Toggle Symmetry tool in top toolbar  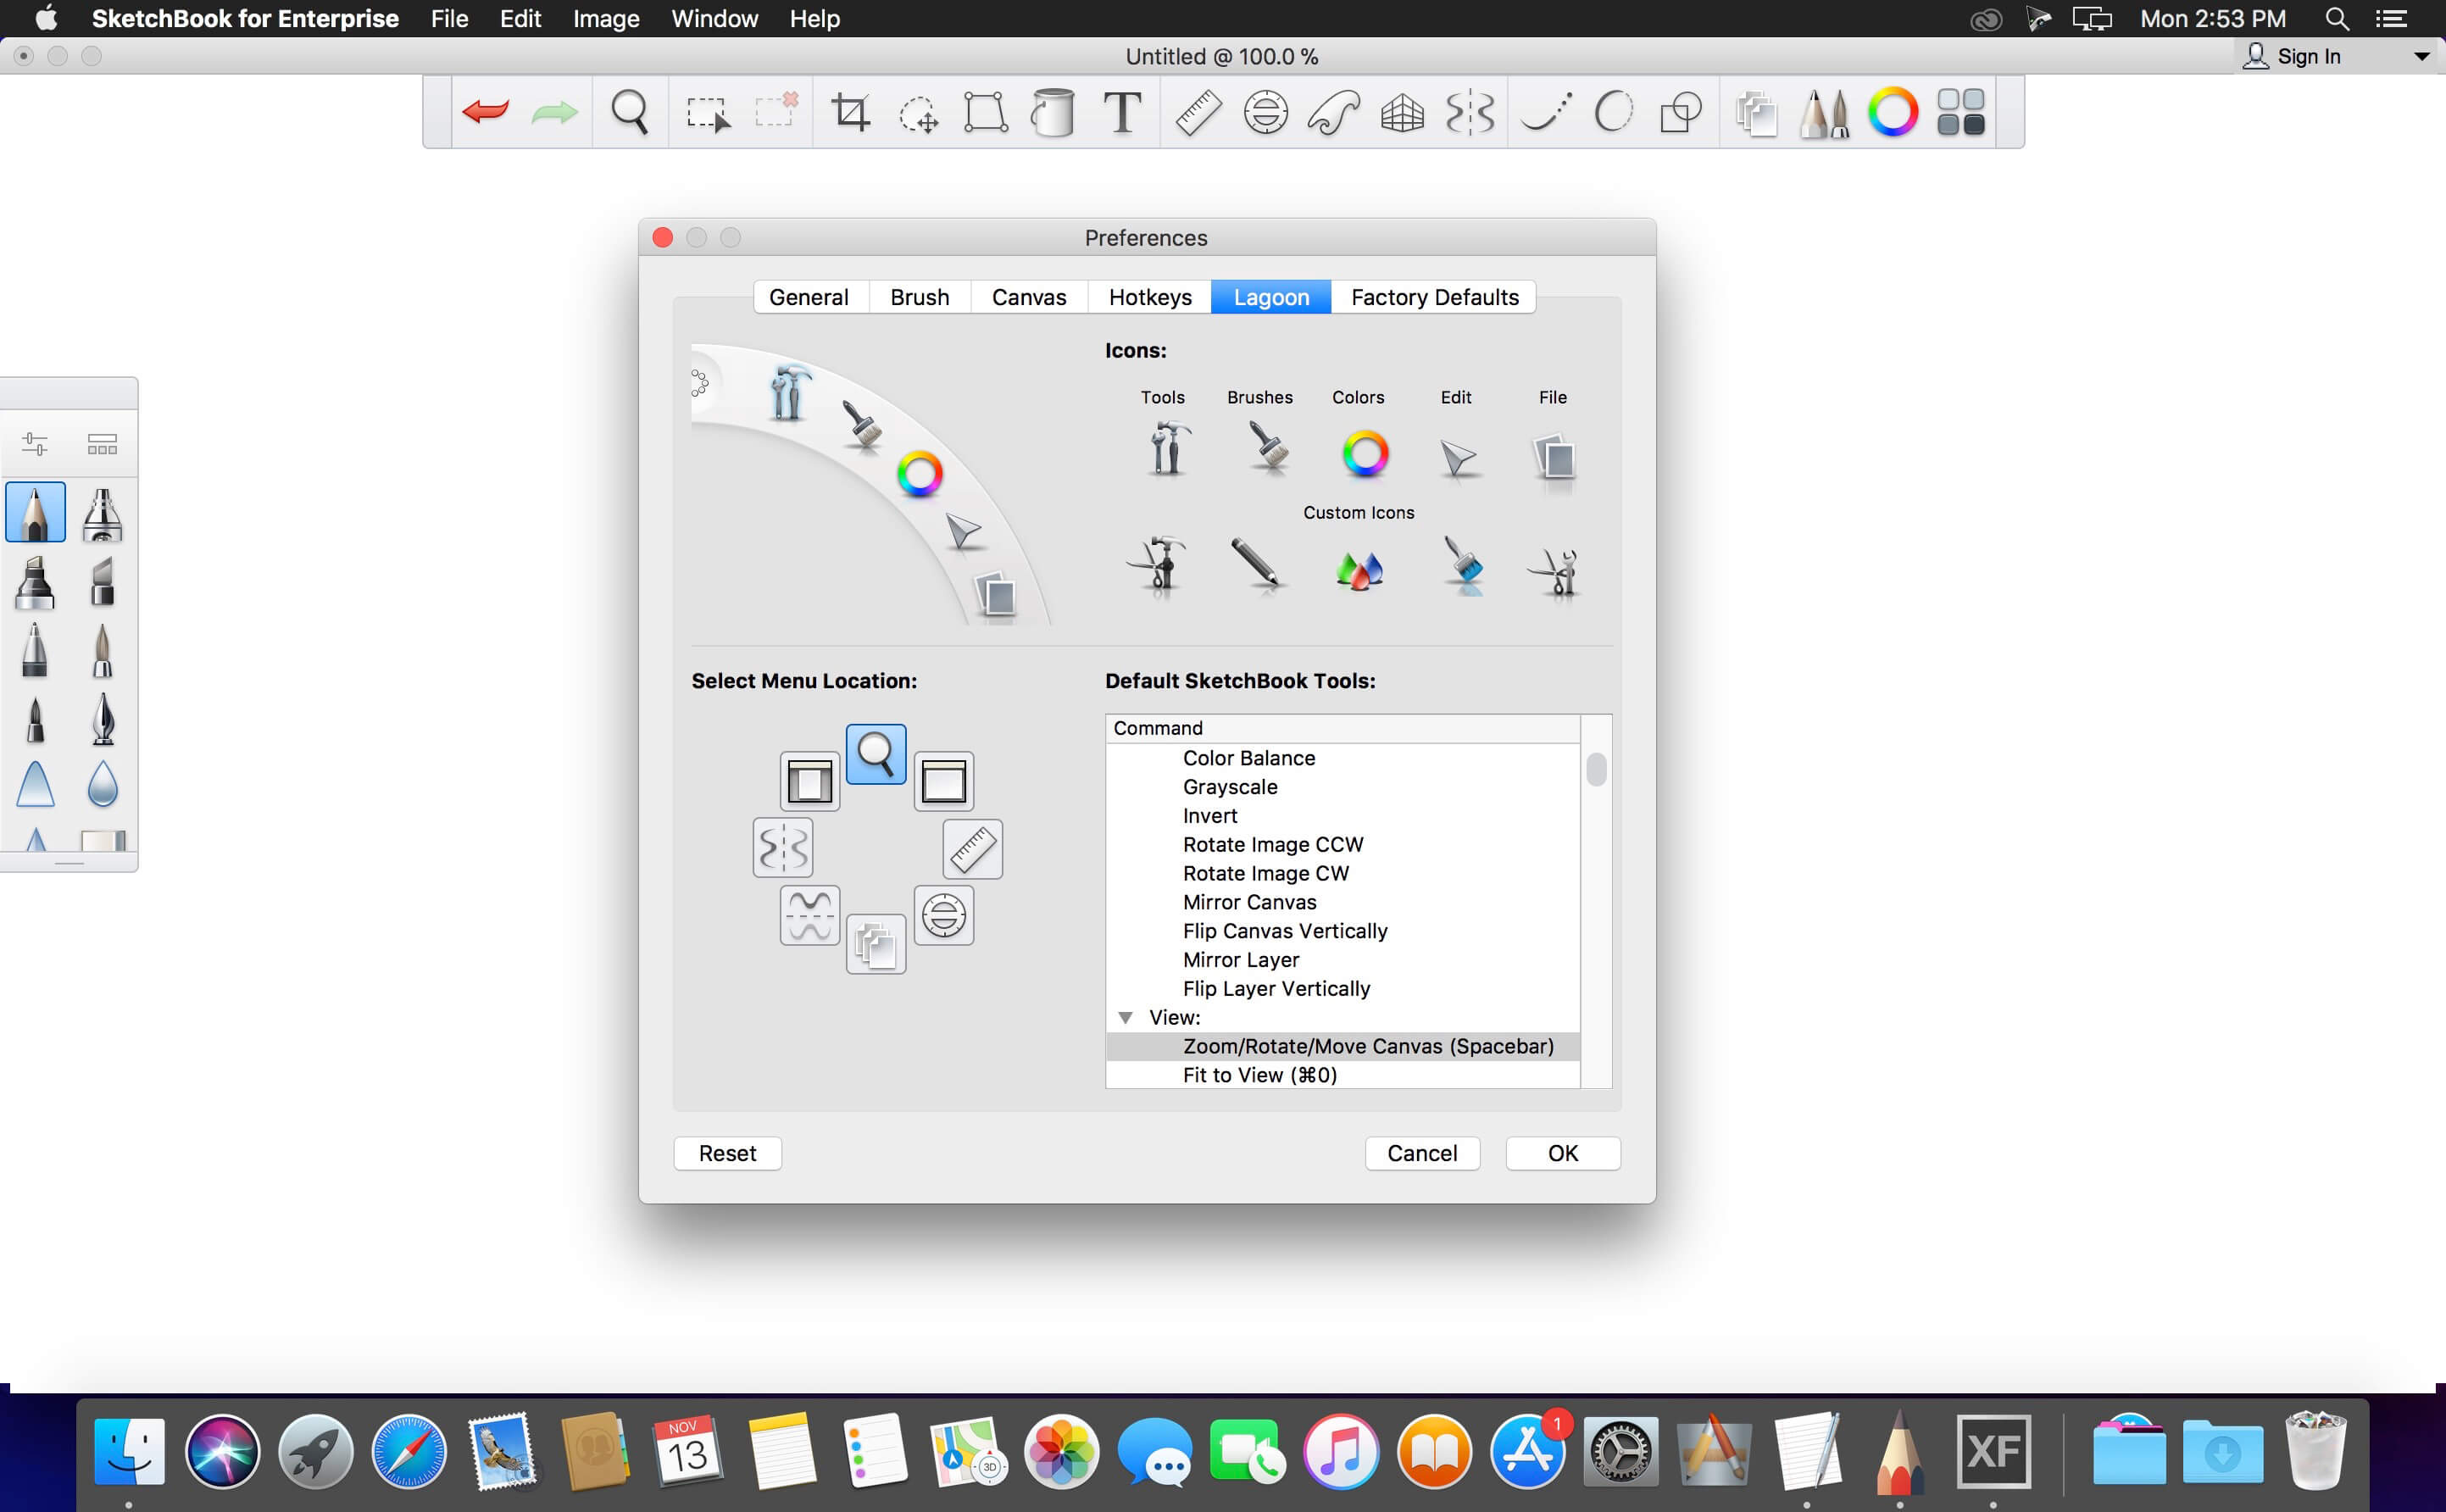[x=1470, y=113]
